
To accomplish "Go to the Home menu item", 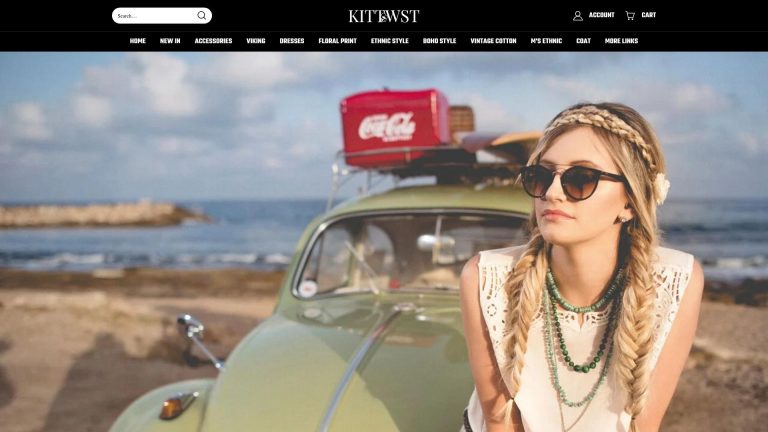I will (138, 41).
